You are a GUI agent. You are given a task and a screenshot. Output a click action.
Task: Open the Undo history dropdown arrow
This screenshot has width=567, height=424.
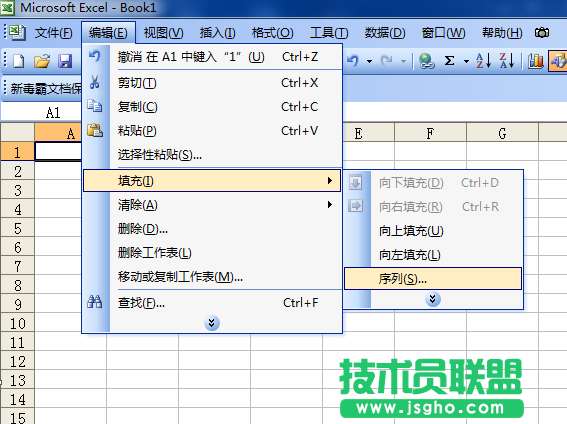[369, 61]
